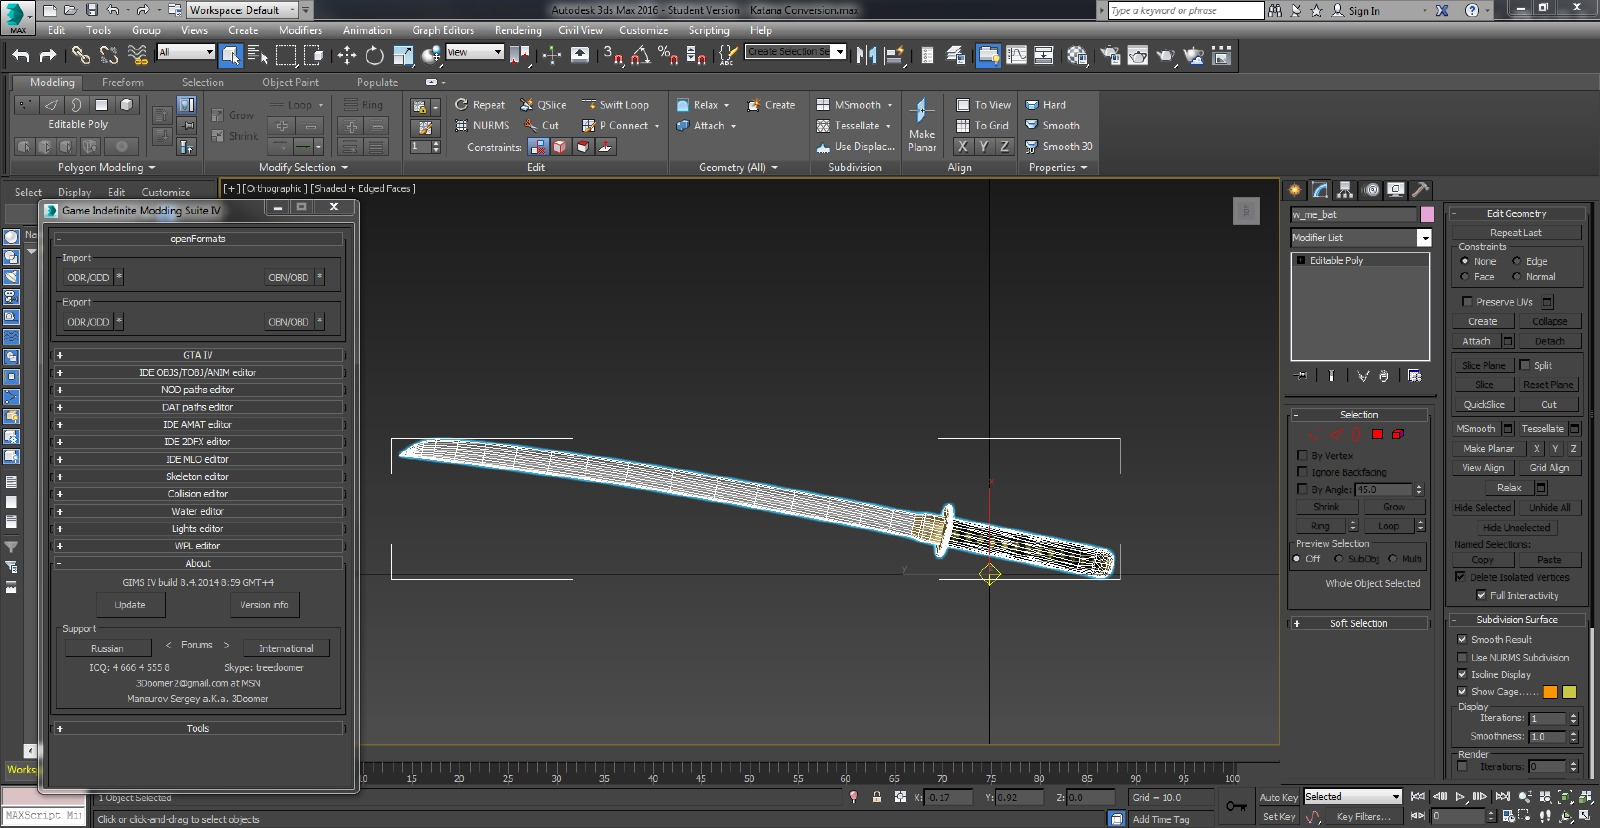The height and width of the screenshot is (828, 1600).
Task: Select the Rotate tool in main toolbar
Action: (x=374, y=55)
